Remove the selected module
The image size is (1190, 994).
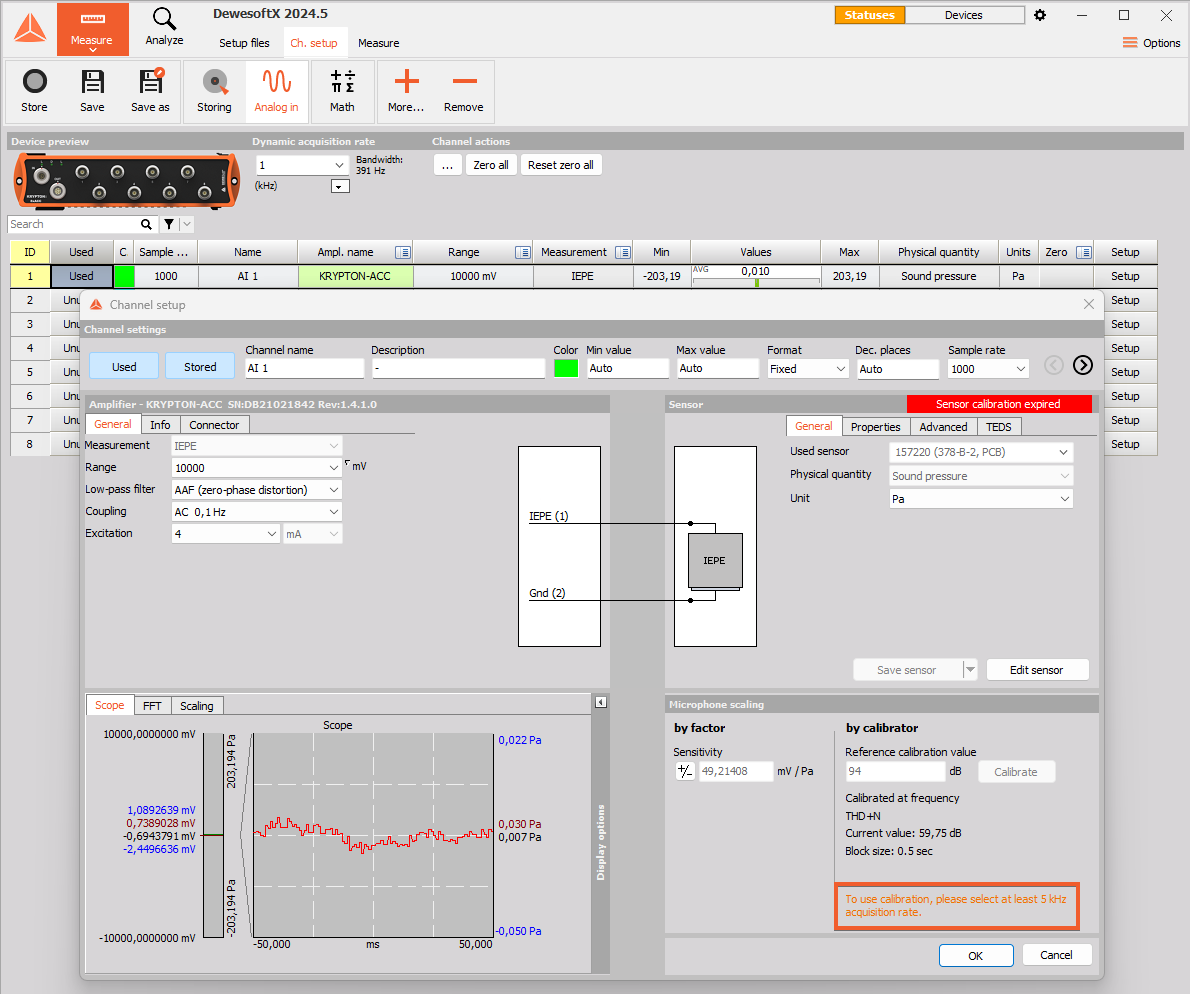click(x=464, y=92)
